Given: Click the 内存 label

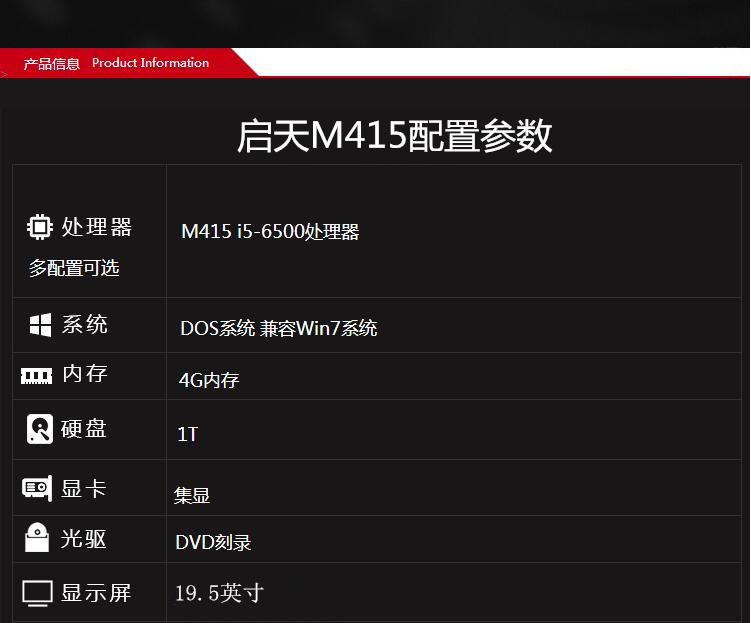Looking at the screenshot, I should point(85,374).
